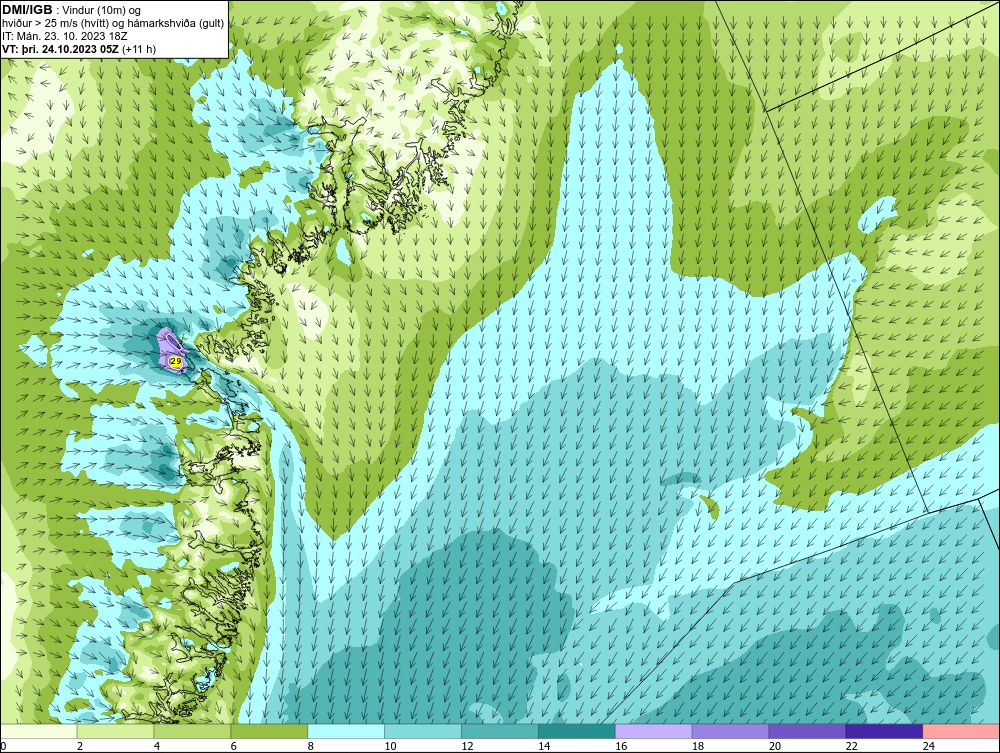Click the legend scale label 8
The height and width of the screenshot is (753, 1000).
311,746
